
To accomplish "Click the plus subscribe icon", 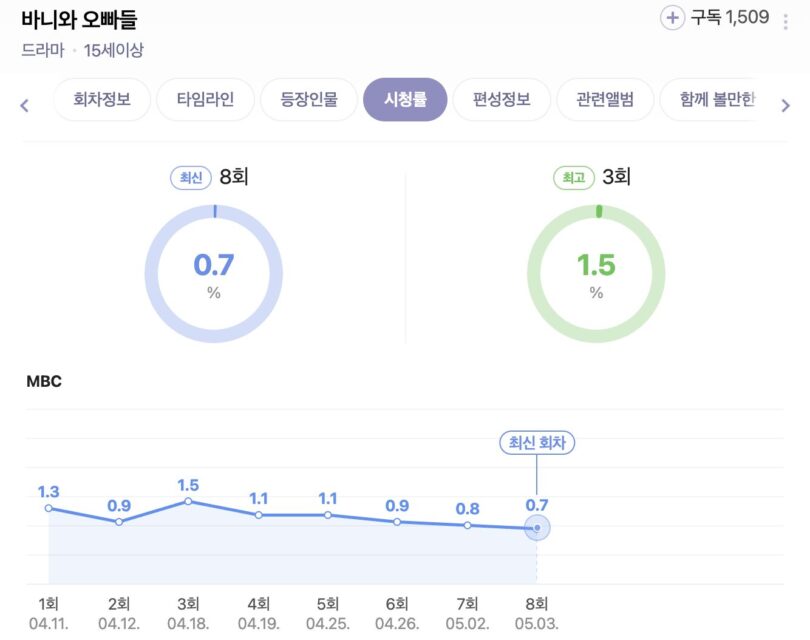I will tap(673, 18).
